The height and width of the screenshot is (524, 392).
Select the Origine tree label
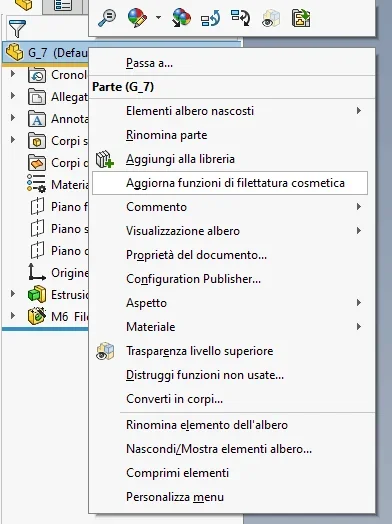click(x=70, y=273)
